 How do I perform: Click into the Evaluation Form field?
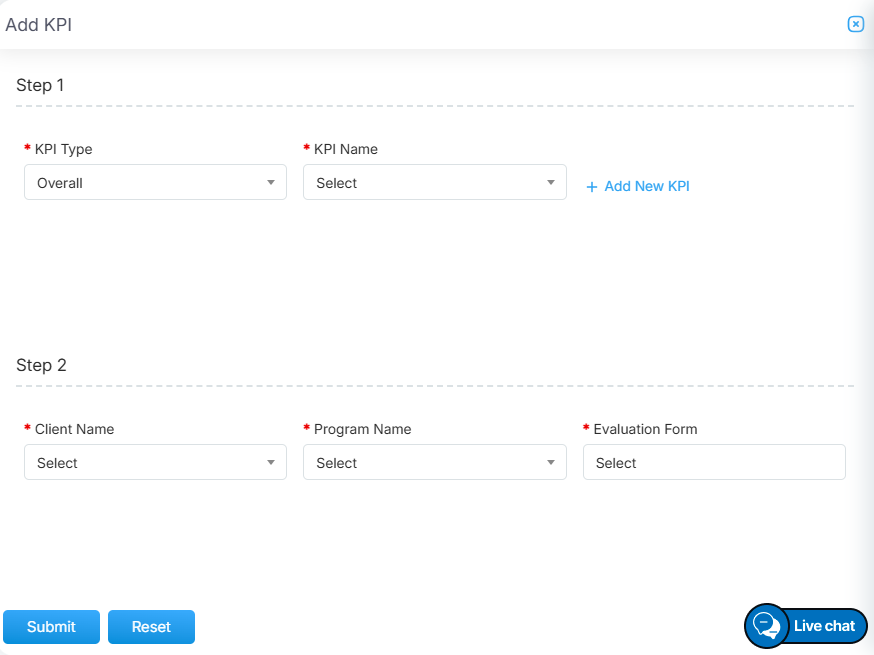(713, 463)
